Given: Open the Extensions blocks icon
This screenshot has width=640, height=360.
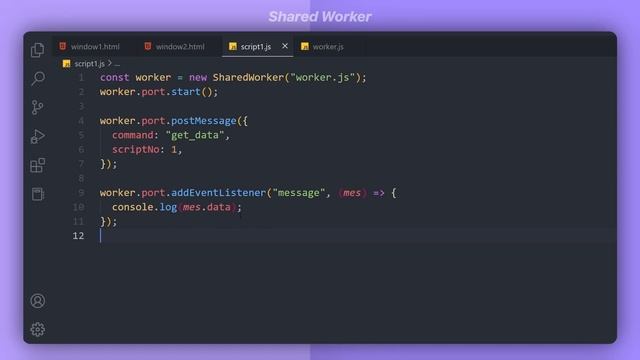Looking at the screenshot, I should 38,165.
